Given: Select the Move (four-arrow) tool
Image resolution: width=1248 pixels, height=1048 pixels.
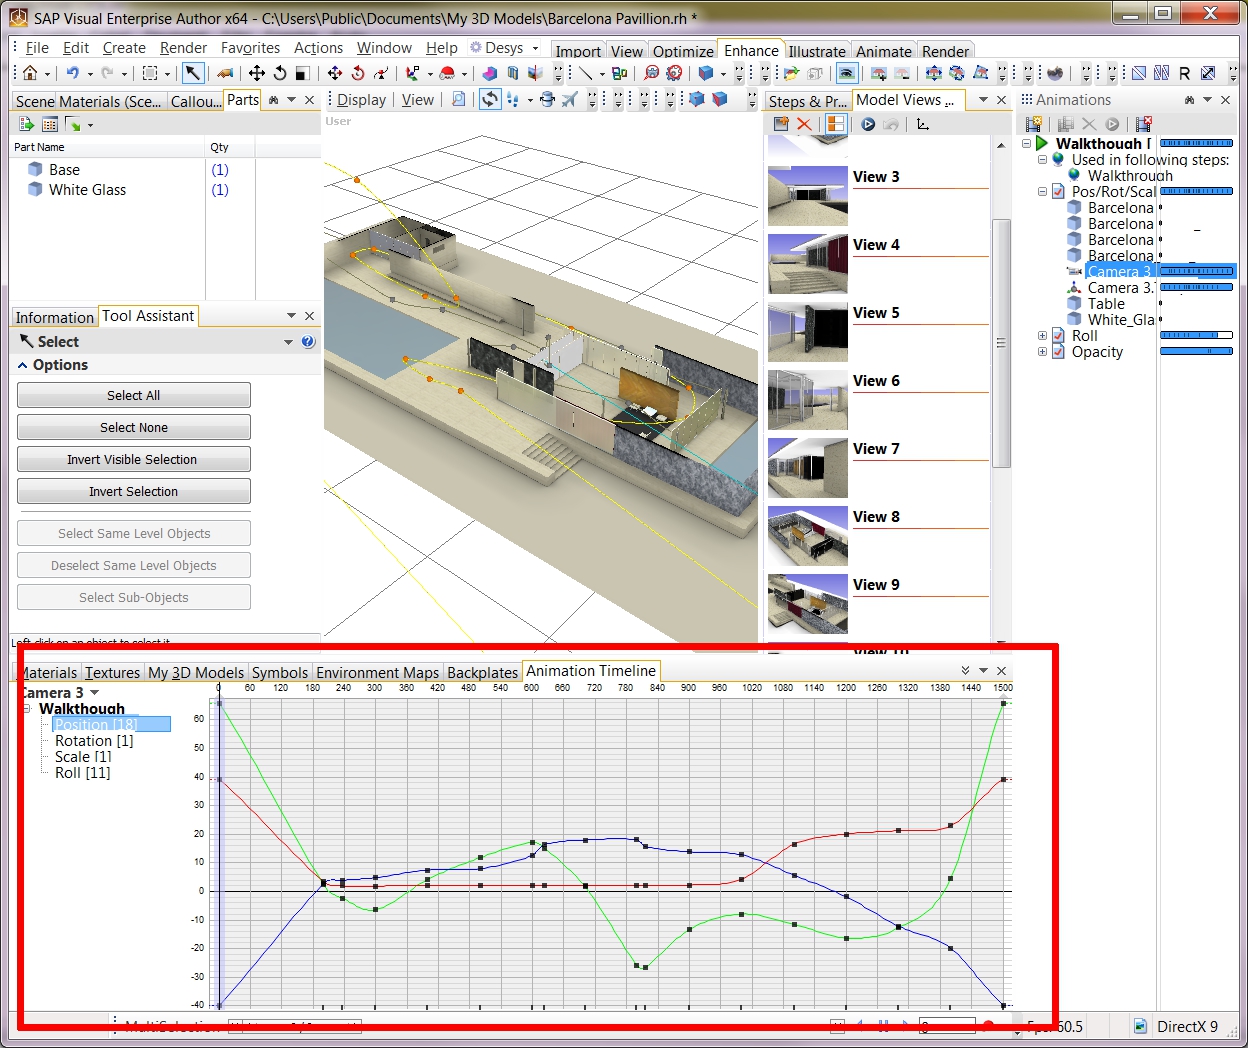Looking at the screenshot, I should coord(257,73).
